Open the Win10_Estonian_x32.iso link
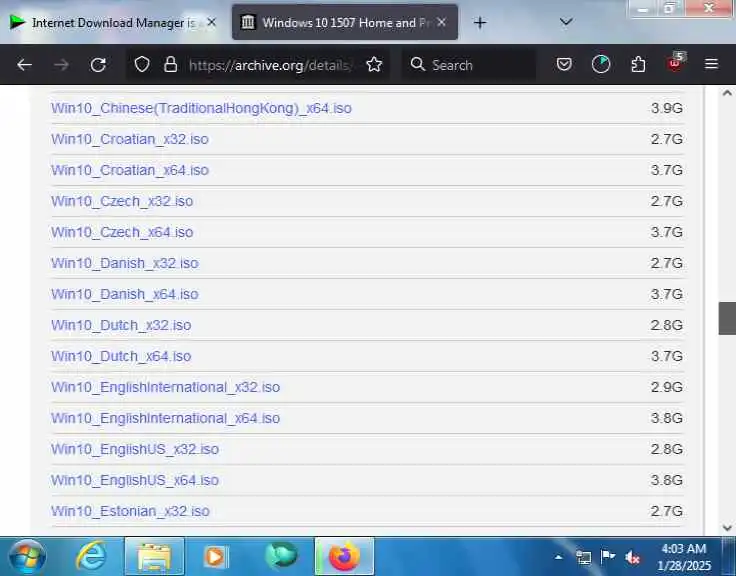 130,511
